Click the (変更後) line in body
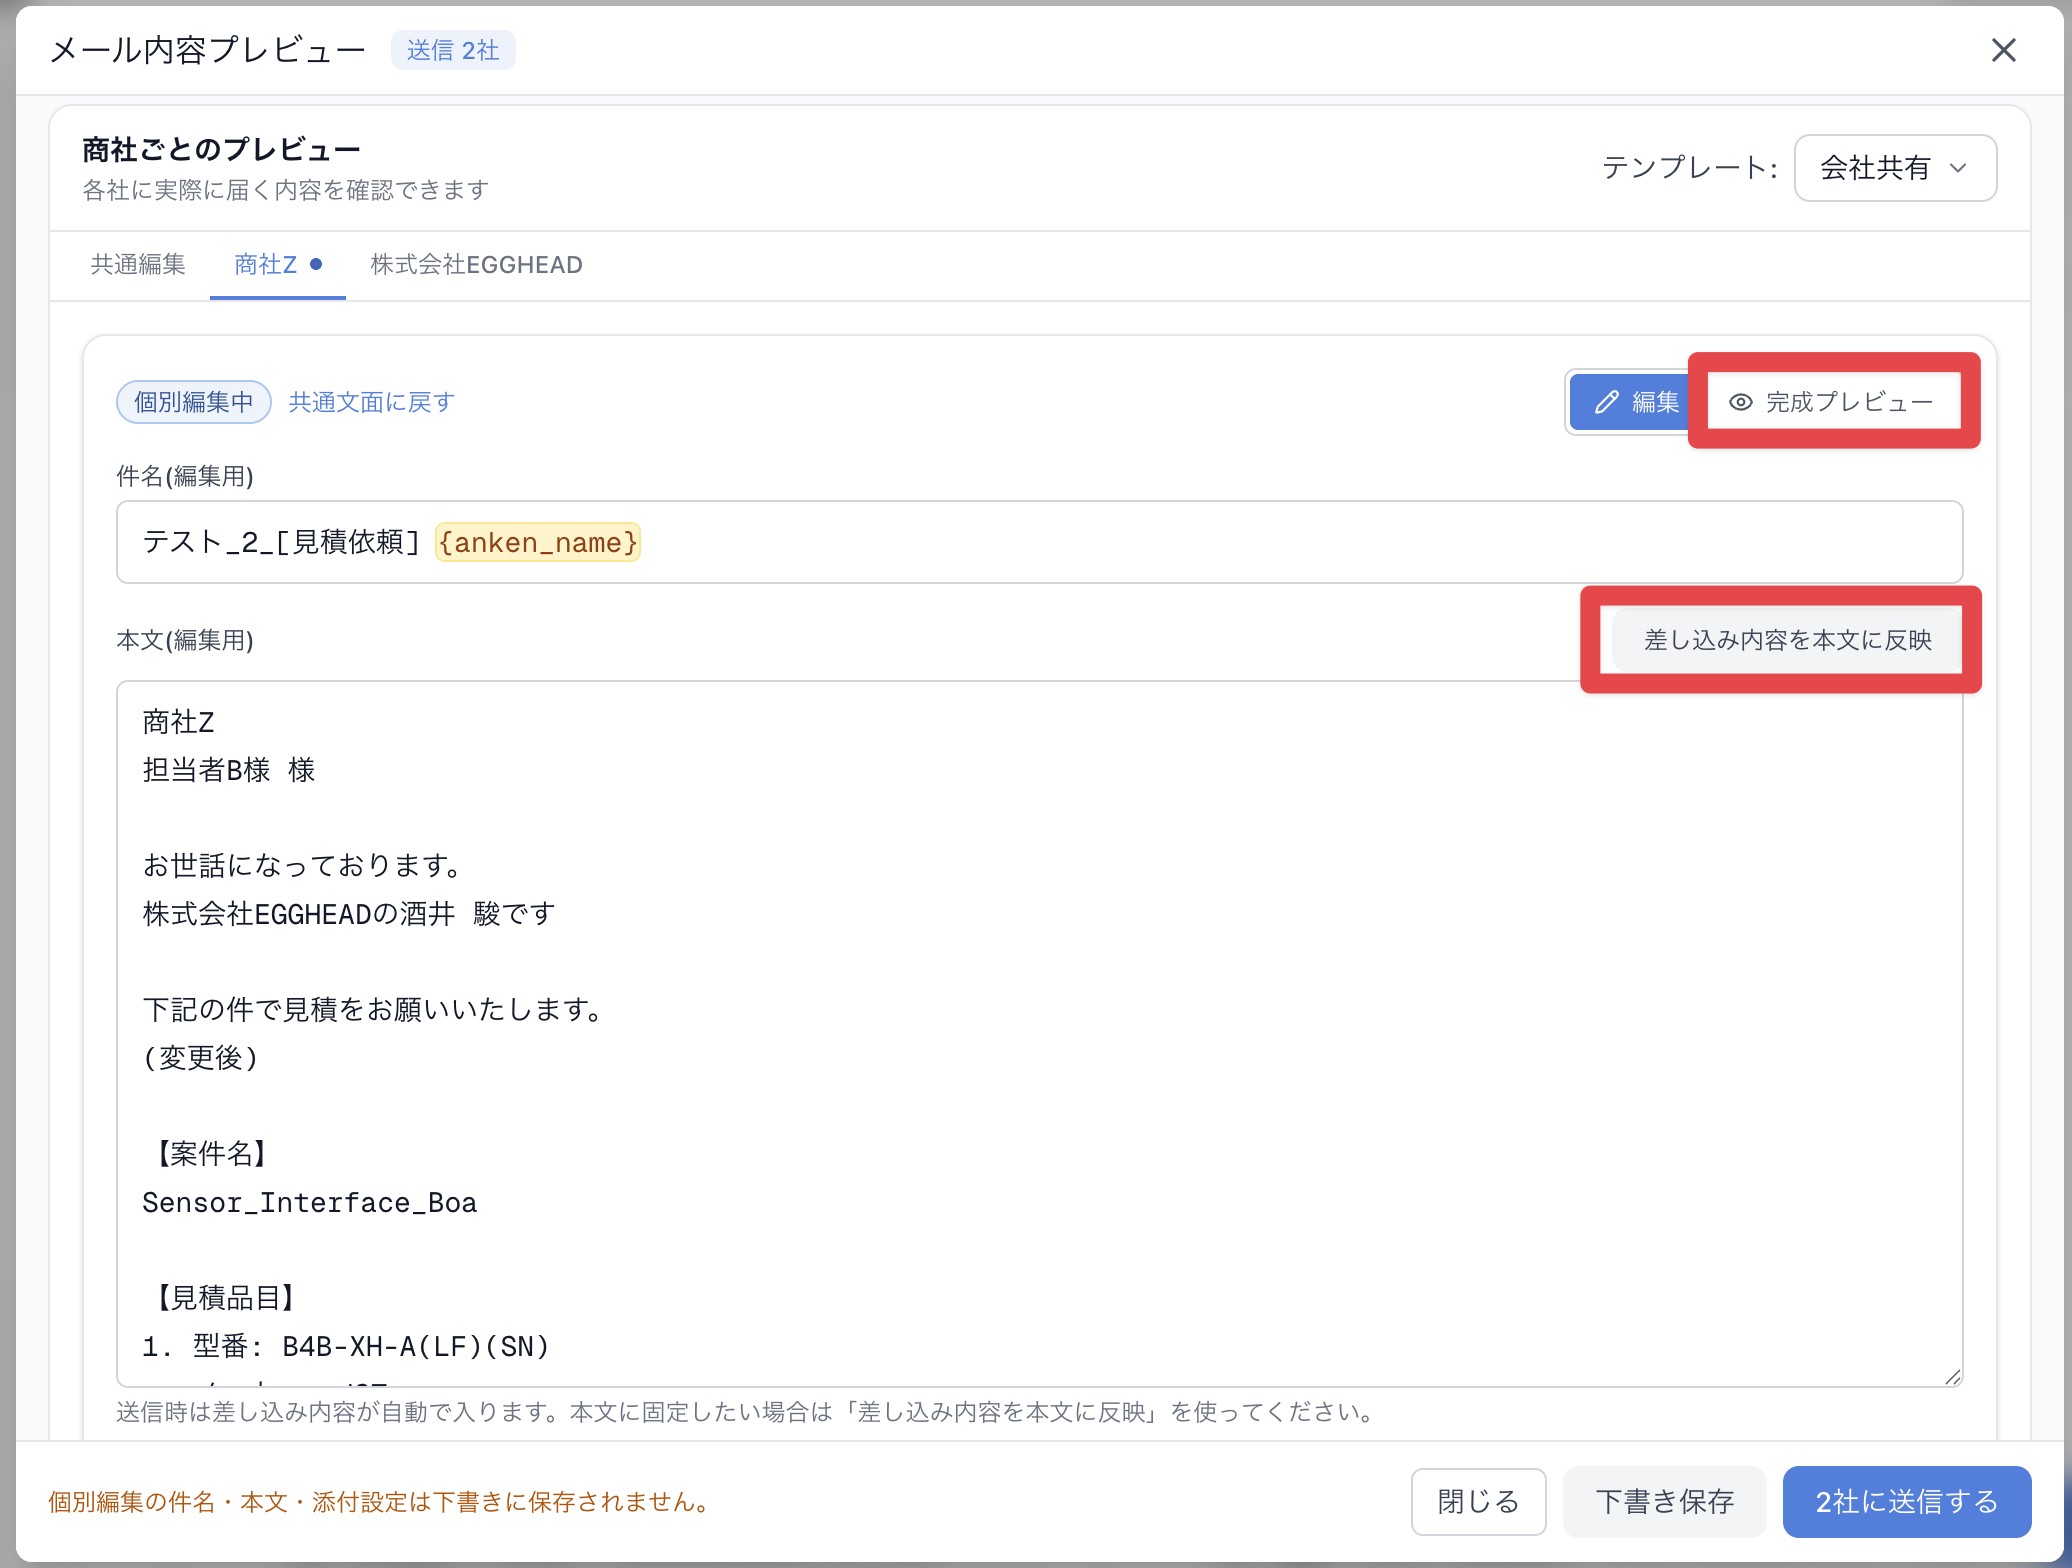 pos(200,1058)
